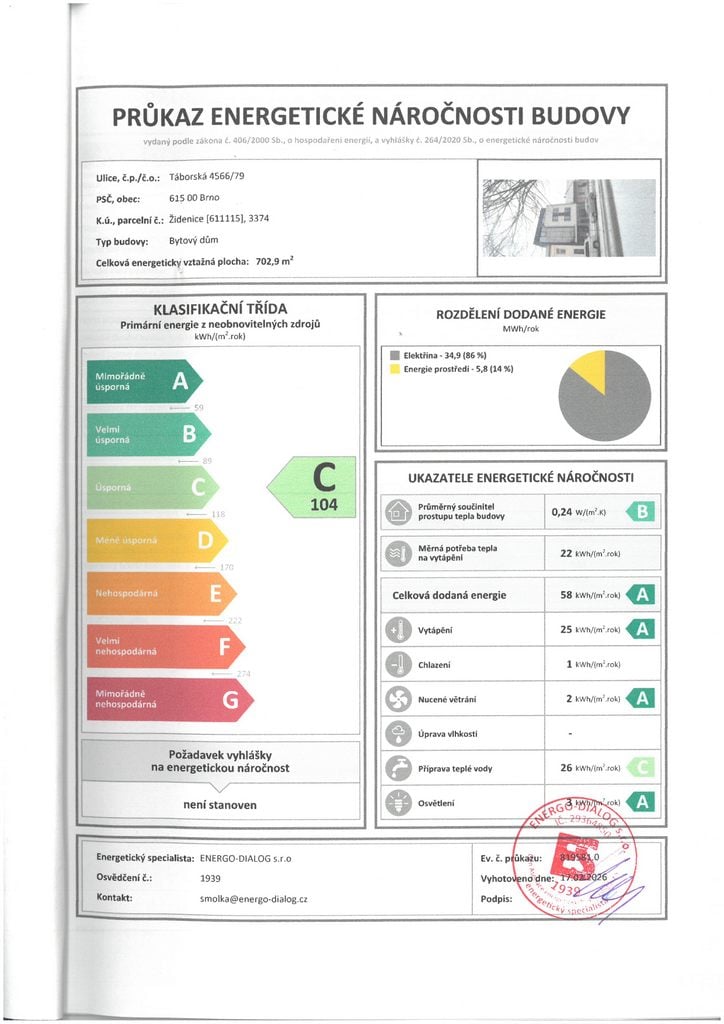Click the humidity icon beside Úprava vlhkosti

(398, 733)
